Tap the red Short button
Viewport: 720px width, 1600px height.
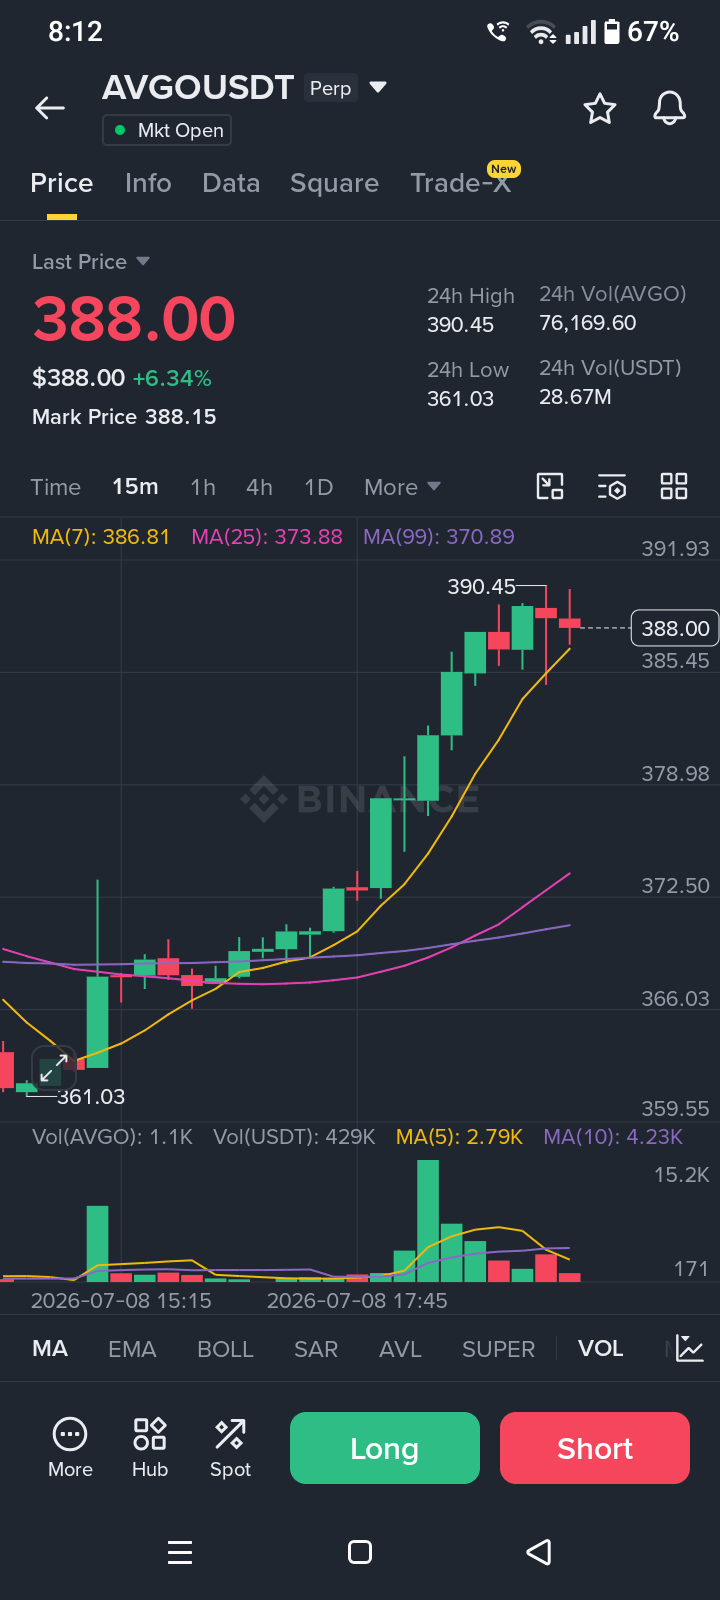595,1448
